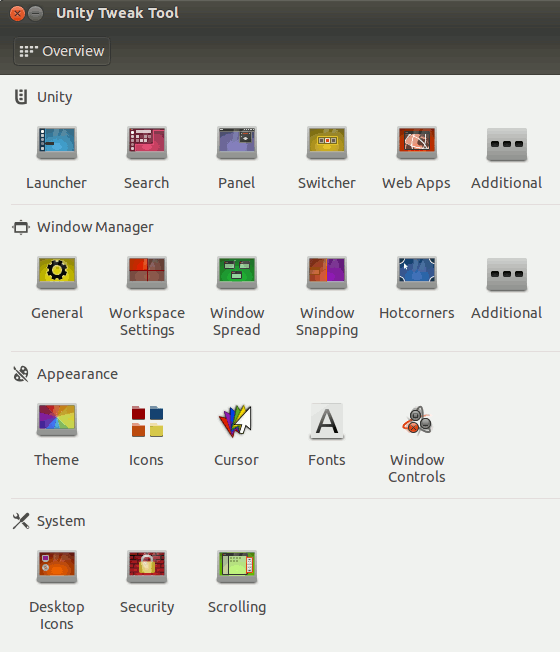This screenshot has height=652, width=560.
Task: Open Additional settings in Window Manager section
Action: [507, 274]
